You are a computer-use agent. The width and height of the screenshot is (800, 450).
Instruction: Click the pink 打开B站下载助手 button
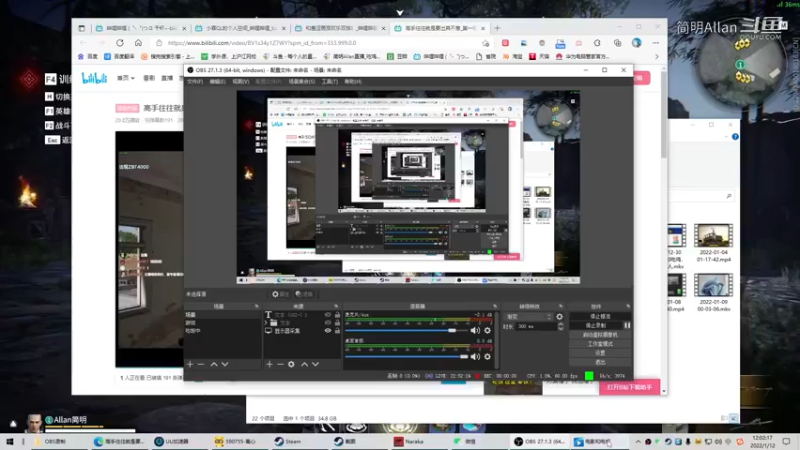629,387
